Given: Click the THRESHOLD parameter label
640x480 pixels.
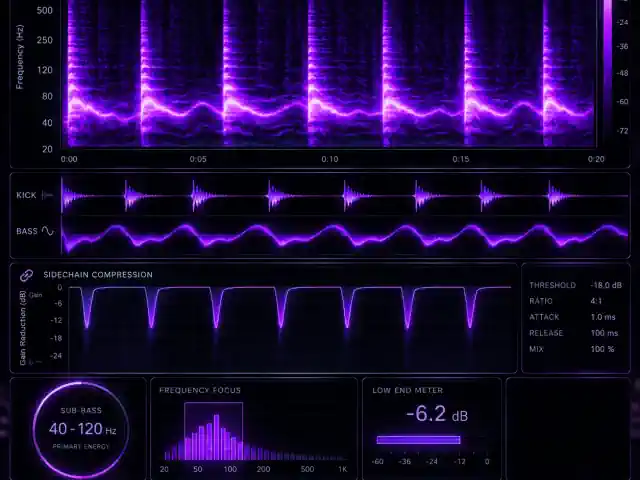Looking at the screenshot, I should coord(553,285).
